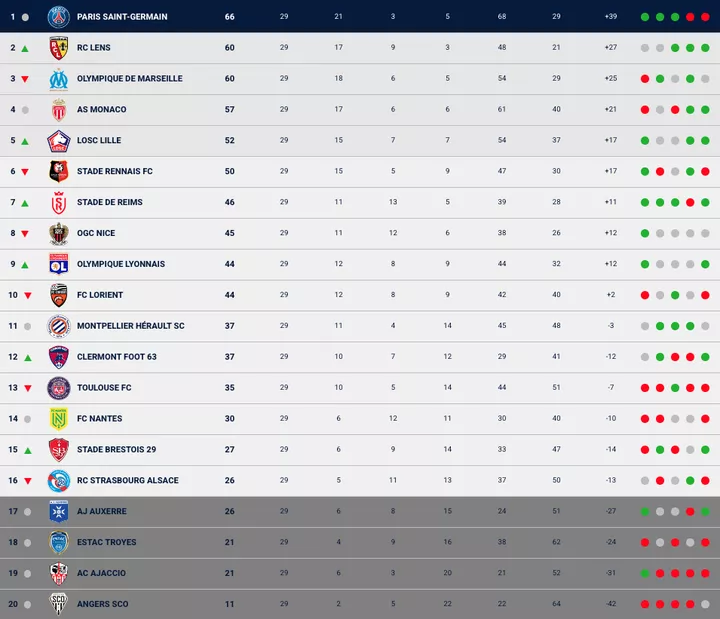
Task: Click the FC Nantes yellow crest
Action: pos(58,419)
